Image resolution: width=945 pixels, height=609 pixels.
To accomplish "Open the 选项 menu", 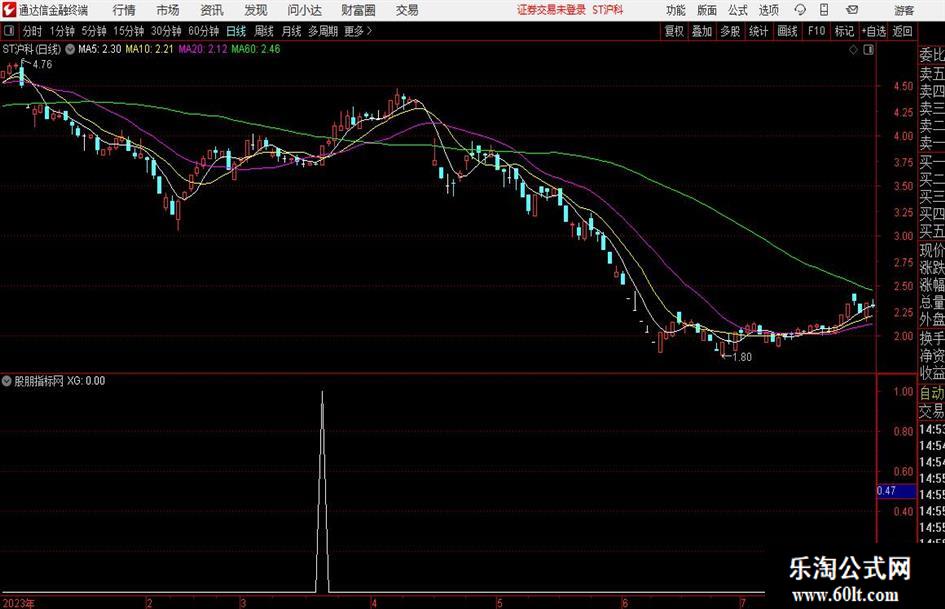I will [768, 10].
